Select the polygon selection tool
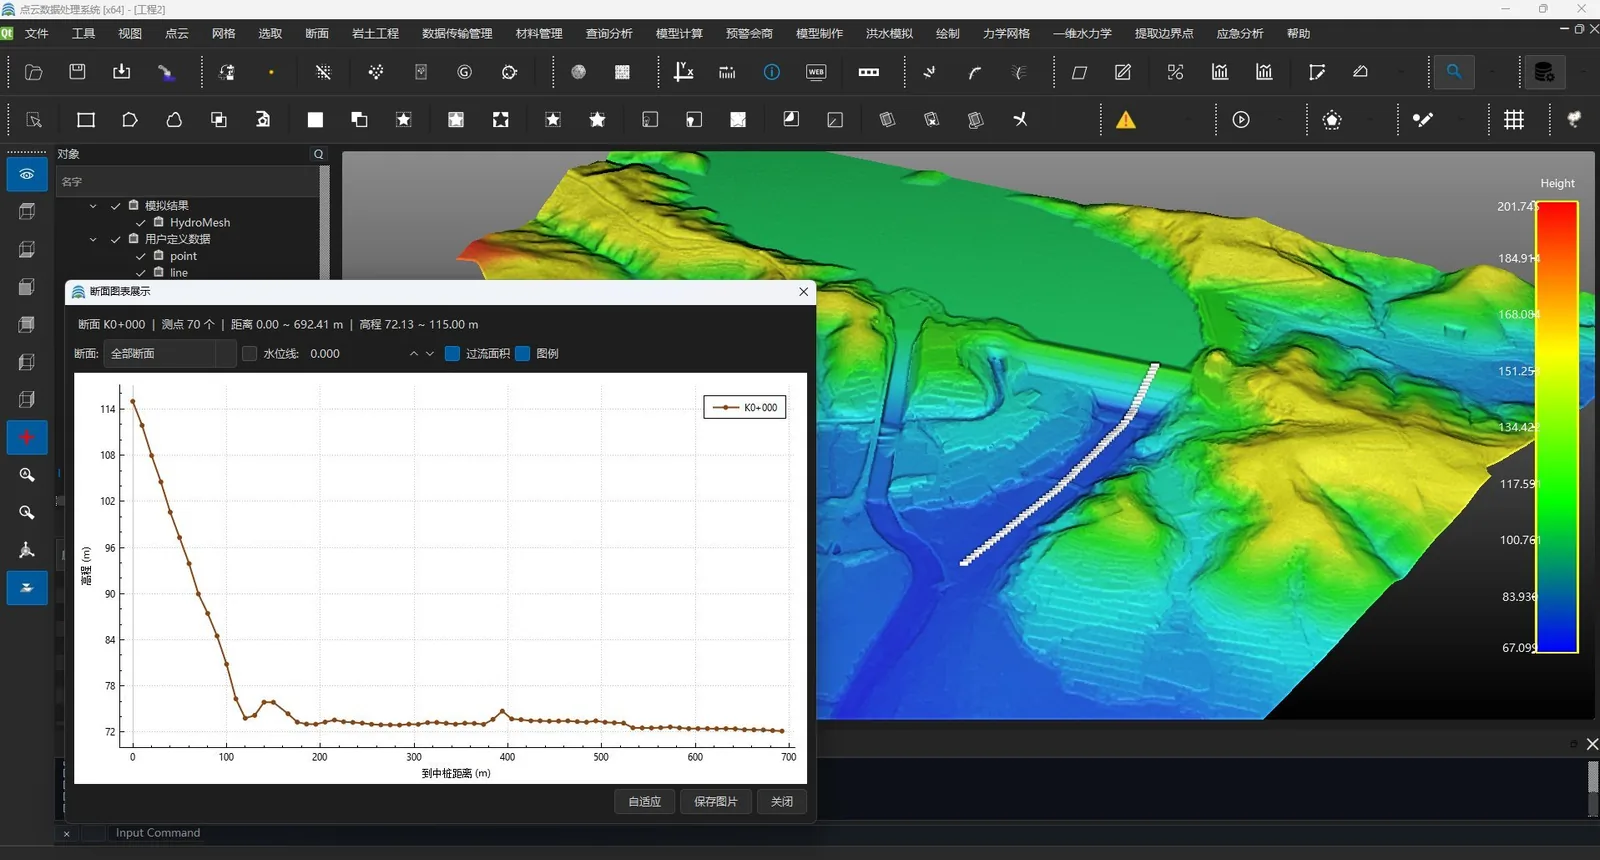 [130, 120]
